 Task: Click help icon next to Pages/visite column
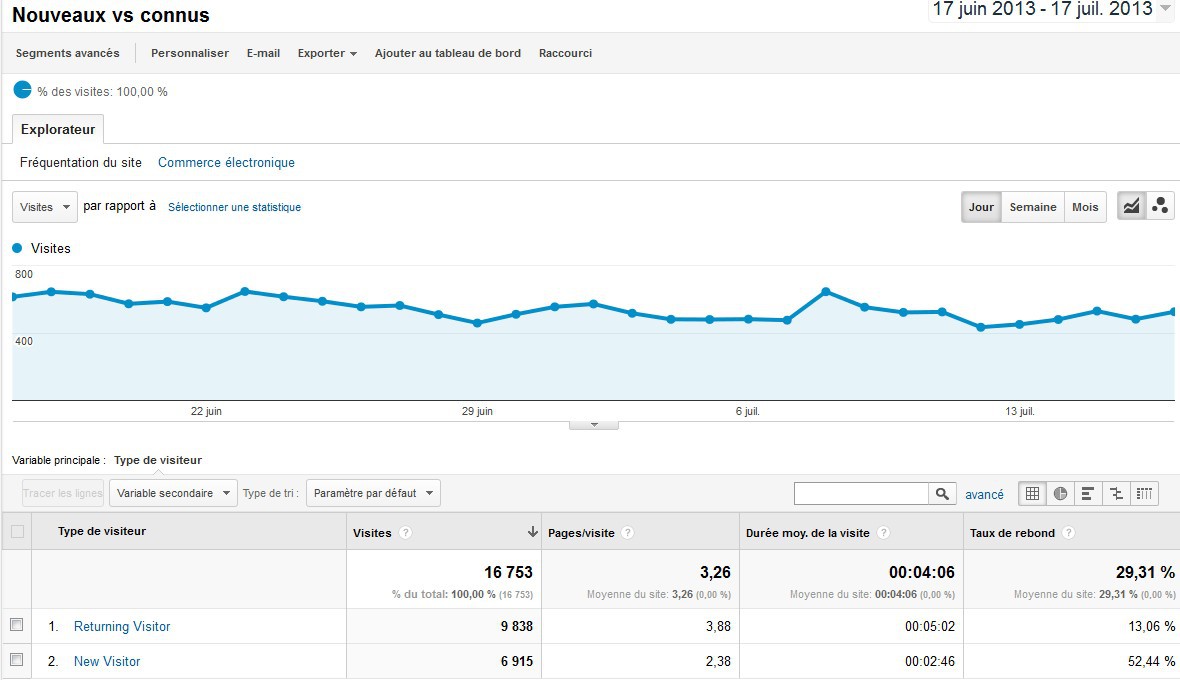(628, 533)
